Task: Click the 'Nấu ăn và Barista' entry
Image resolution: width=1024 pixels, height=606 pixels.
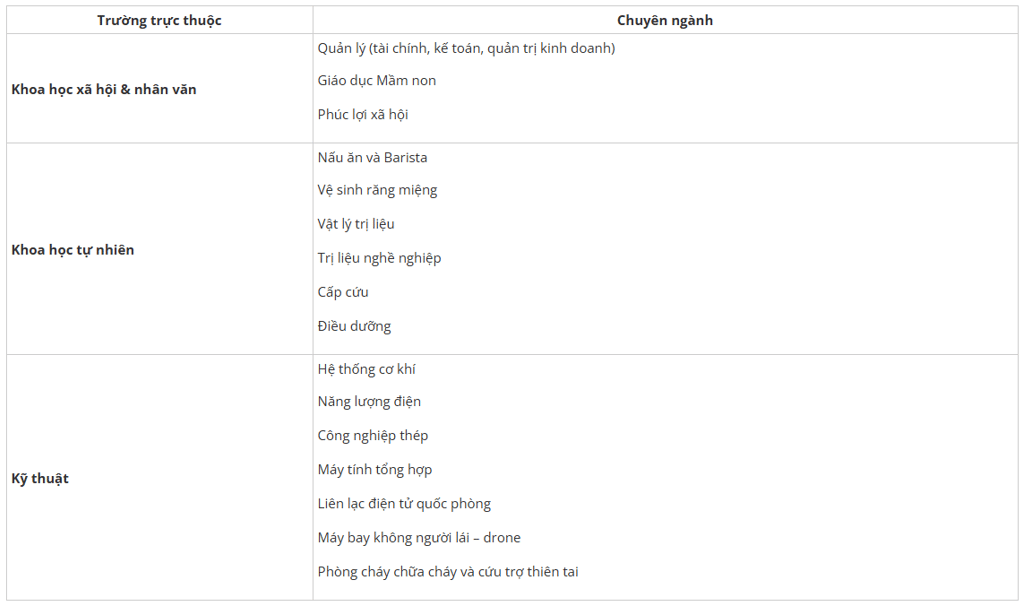Action: coord(372,157)
